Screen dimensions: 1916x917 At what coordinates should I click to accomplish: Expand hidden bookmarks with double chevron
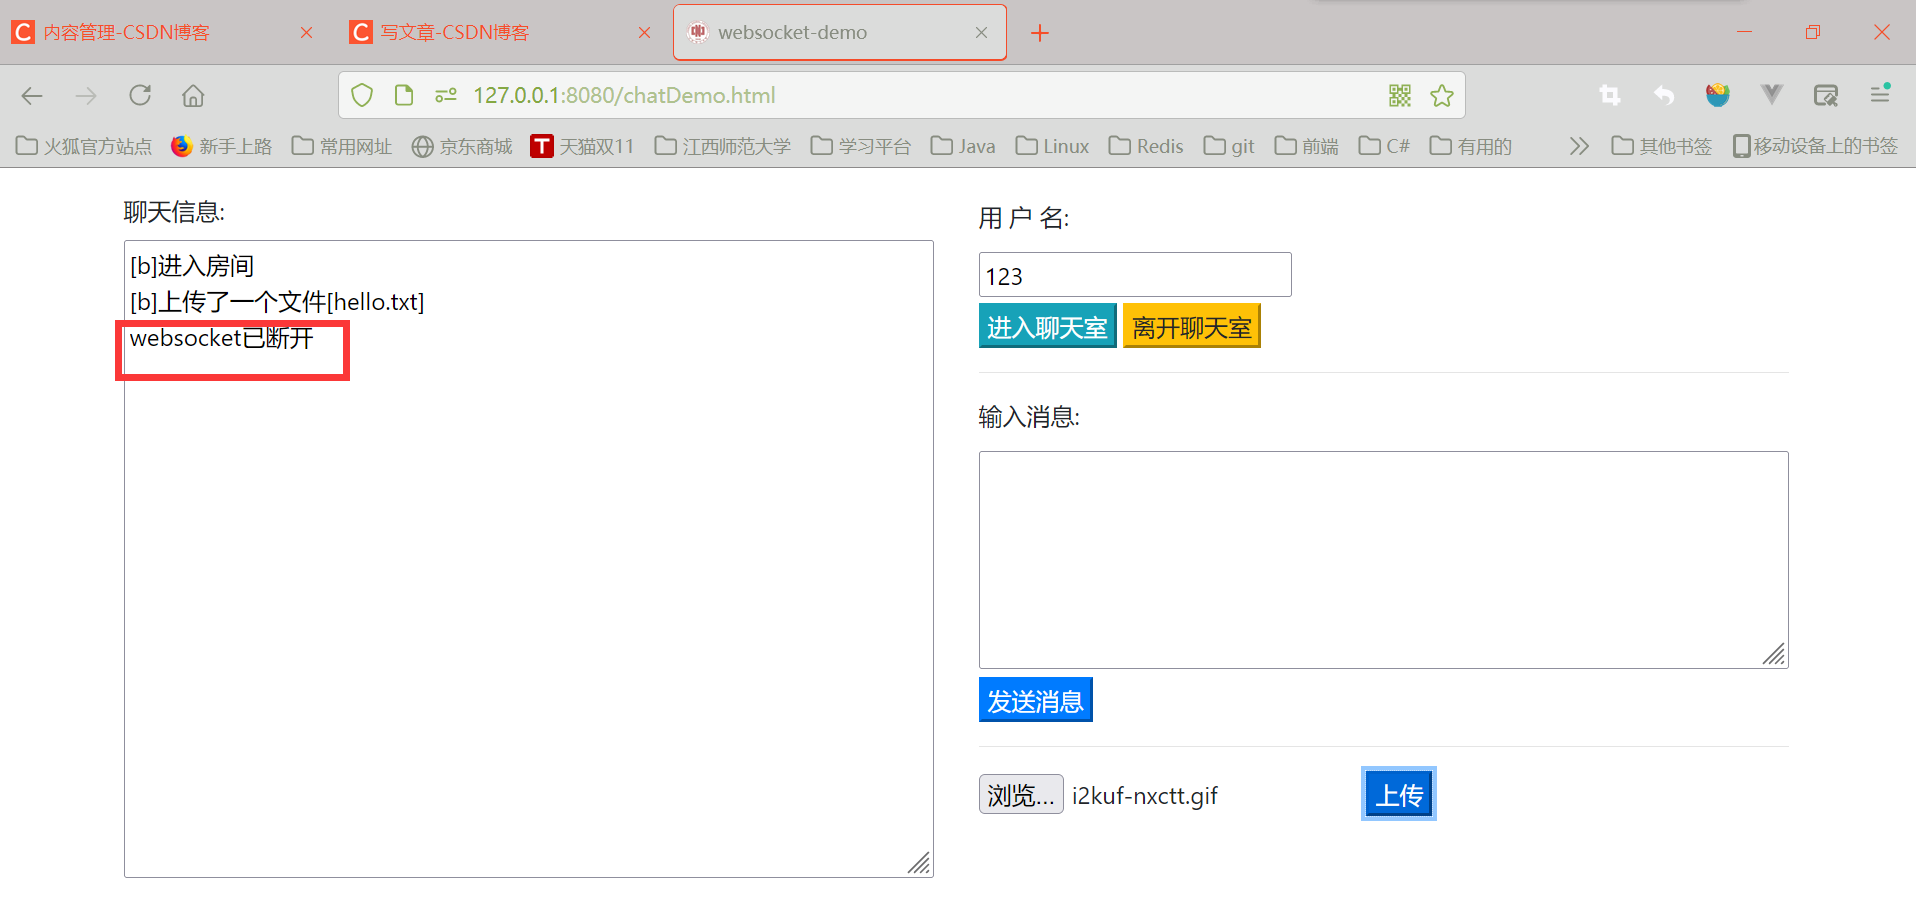pyautogui.click(x=1578, y=145)
